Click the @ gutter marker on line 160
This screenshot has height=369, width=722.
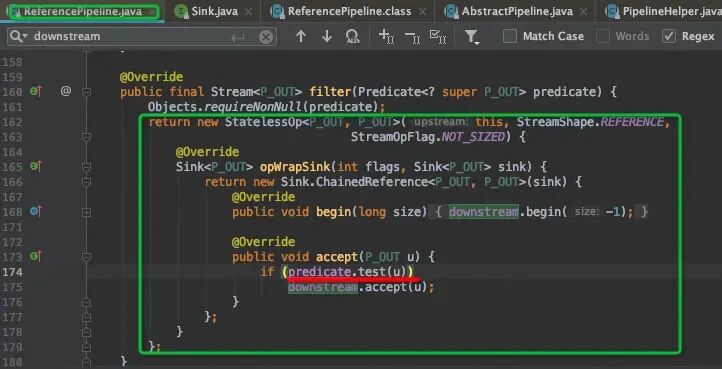66,91
